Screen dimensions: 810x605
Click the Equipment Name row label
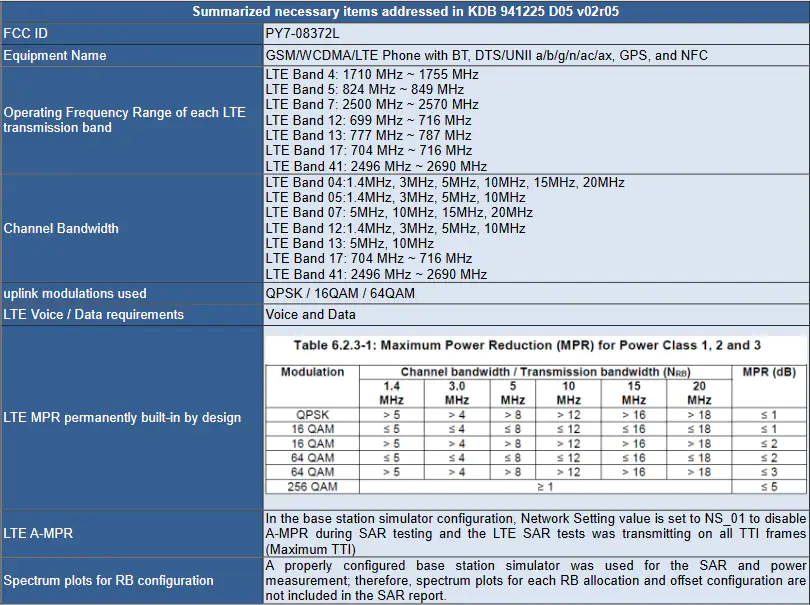[x=55, y=55]
